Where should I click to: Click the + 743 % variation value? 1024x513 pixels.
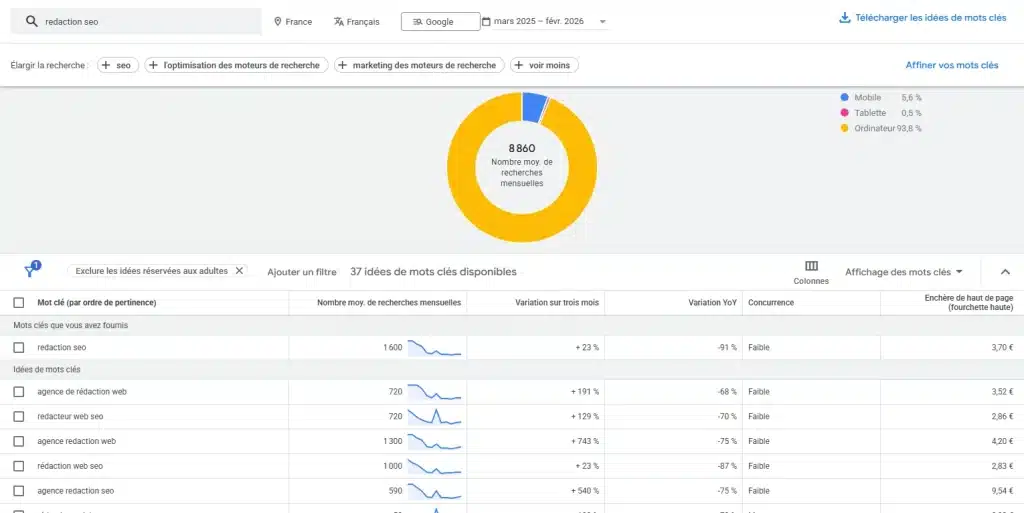point(584,441)
